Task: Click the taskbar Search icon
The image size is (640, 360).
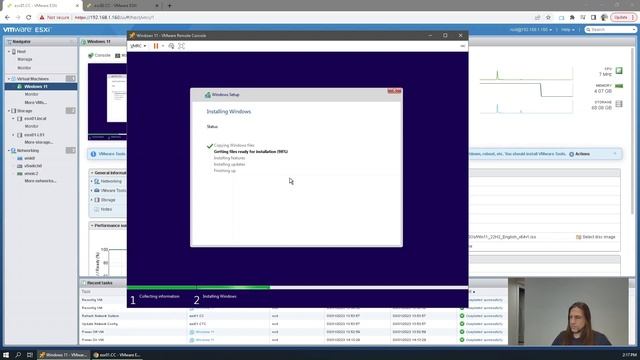Action: click(18, 355)
